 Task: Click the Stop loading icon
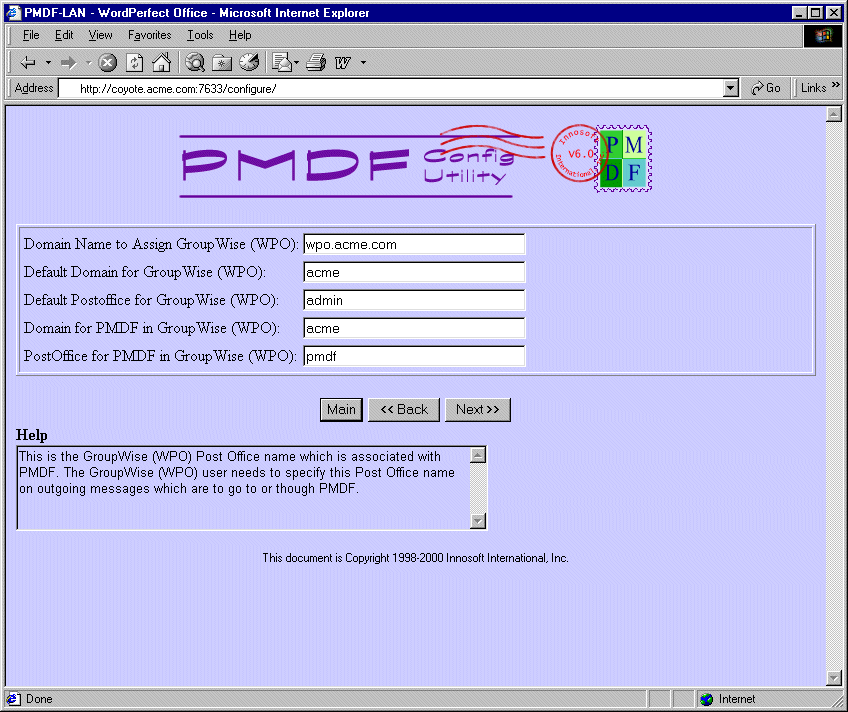(x=108, y=62)
